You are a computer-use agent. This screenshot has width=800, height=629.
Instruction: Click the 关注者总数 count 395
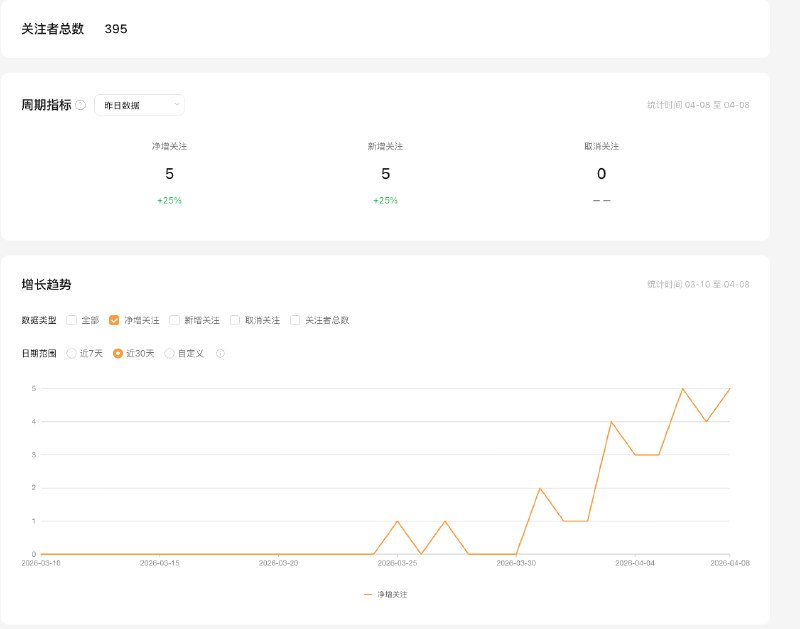(116, 29)
